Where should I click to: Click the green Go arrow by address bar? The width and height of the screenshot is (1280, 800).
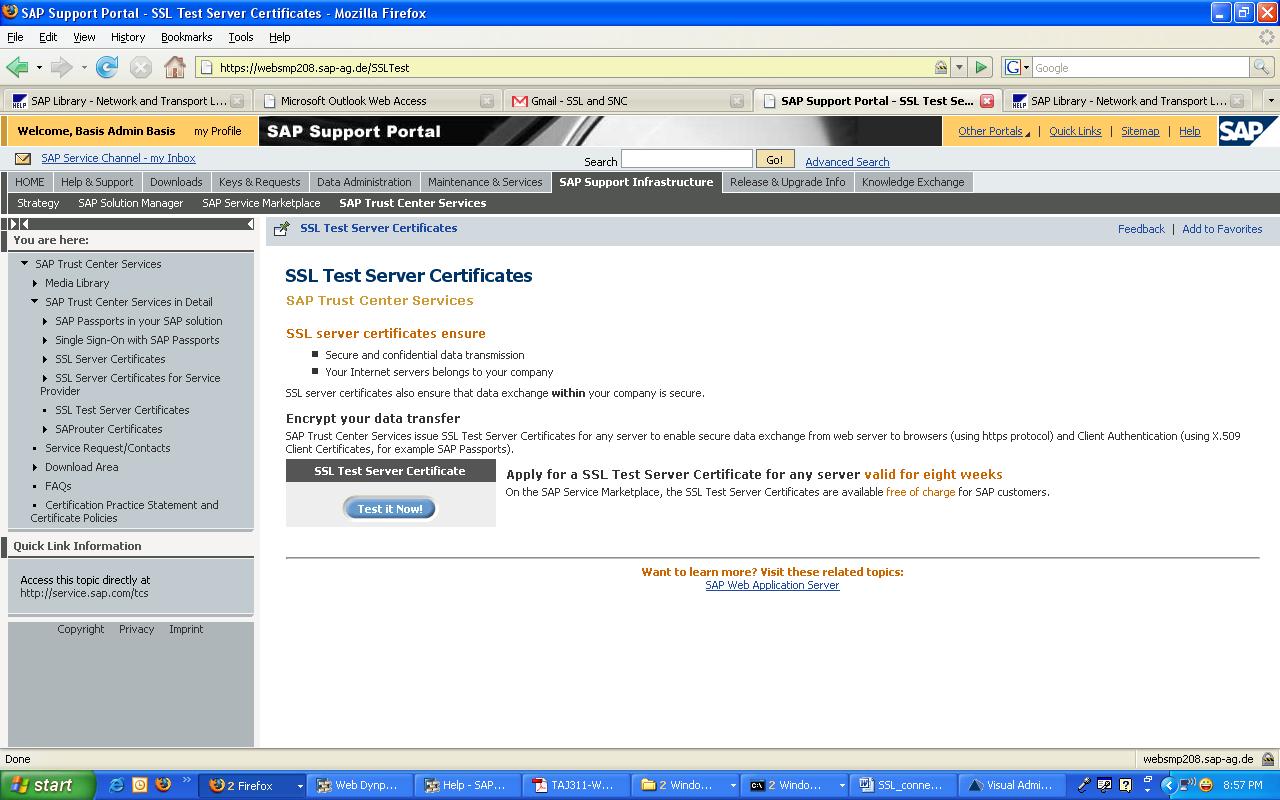[981, 67]
